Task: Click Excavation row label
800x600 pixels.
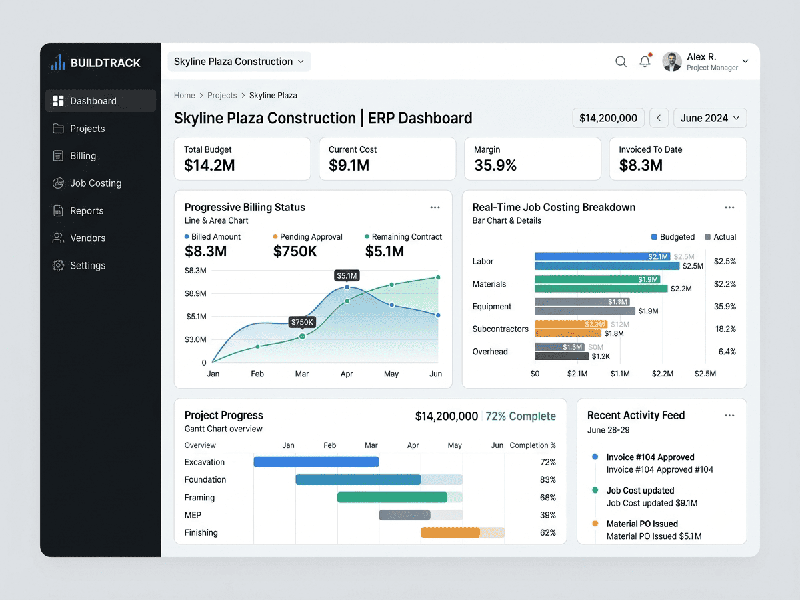Action: pyautogui.click(x=205, y=462)
